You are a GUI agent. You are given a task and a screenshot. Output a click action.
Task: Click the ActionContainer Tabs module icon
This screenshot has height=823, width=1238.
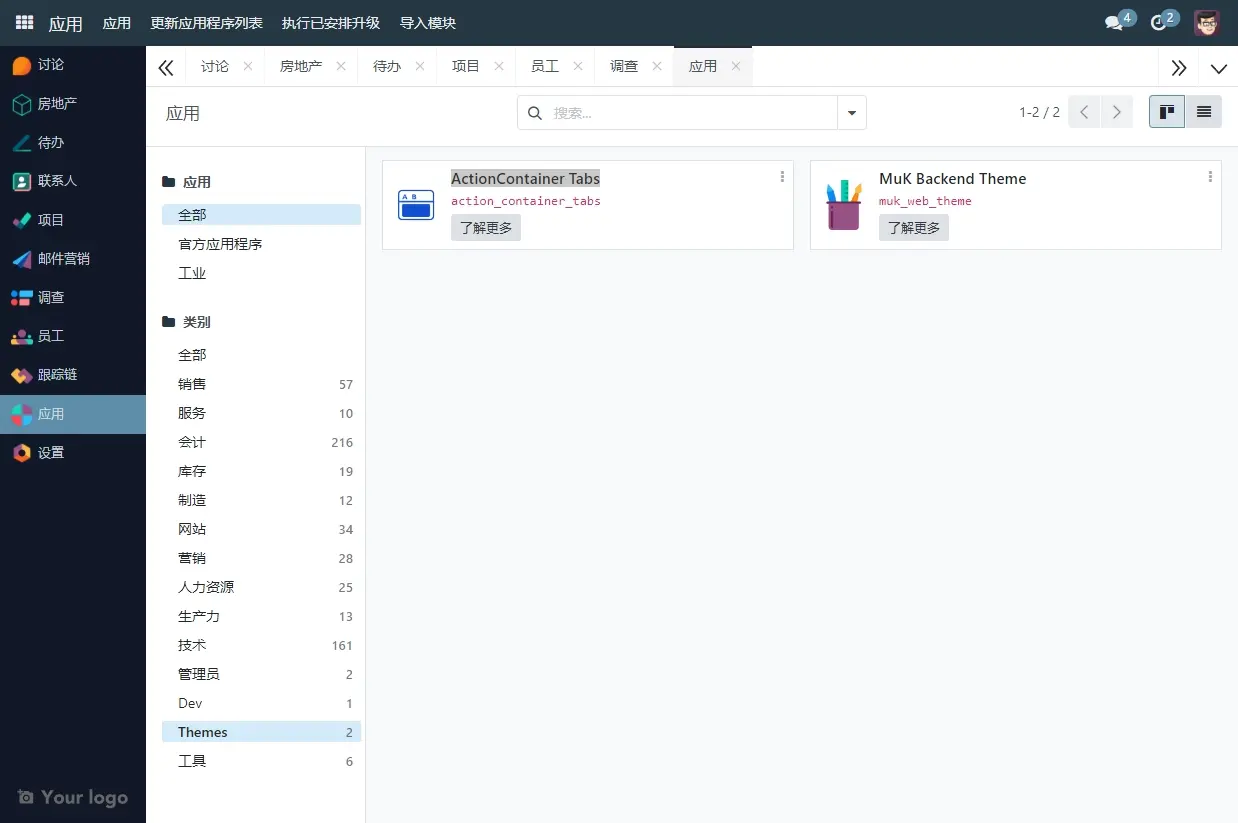416,205
